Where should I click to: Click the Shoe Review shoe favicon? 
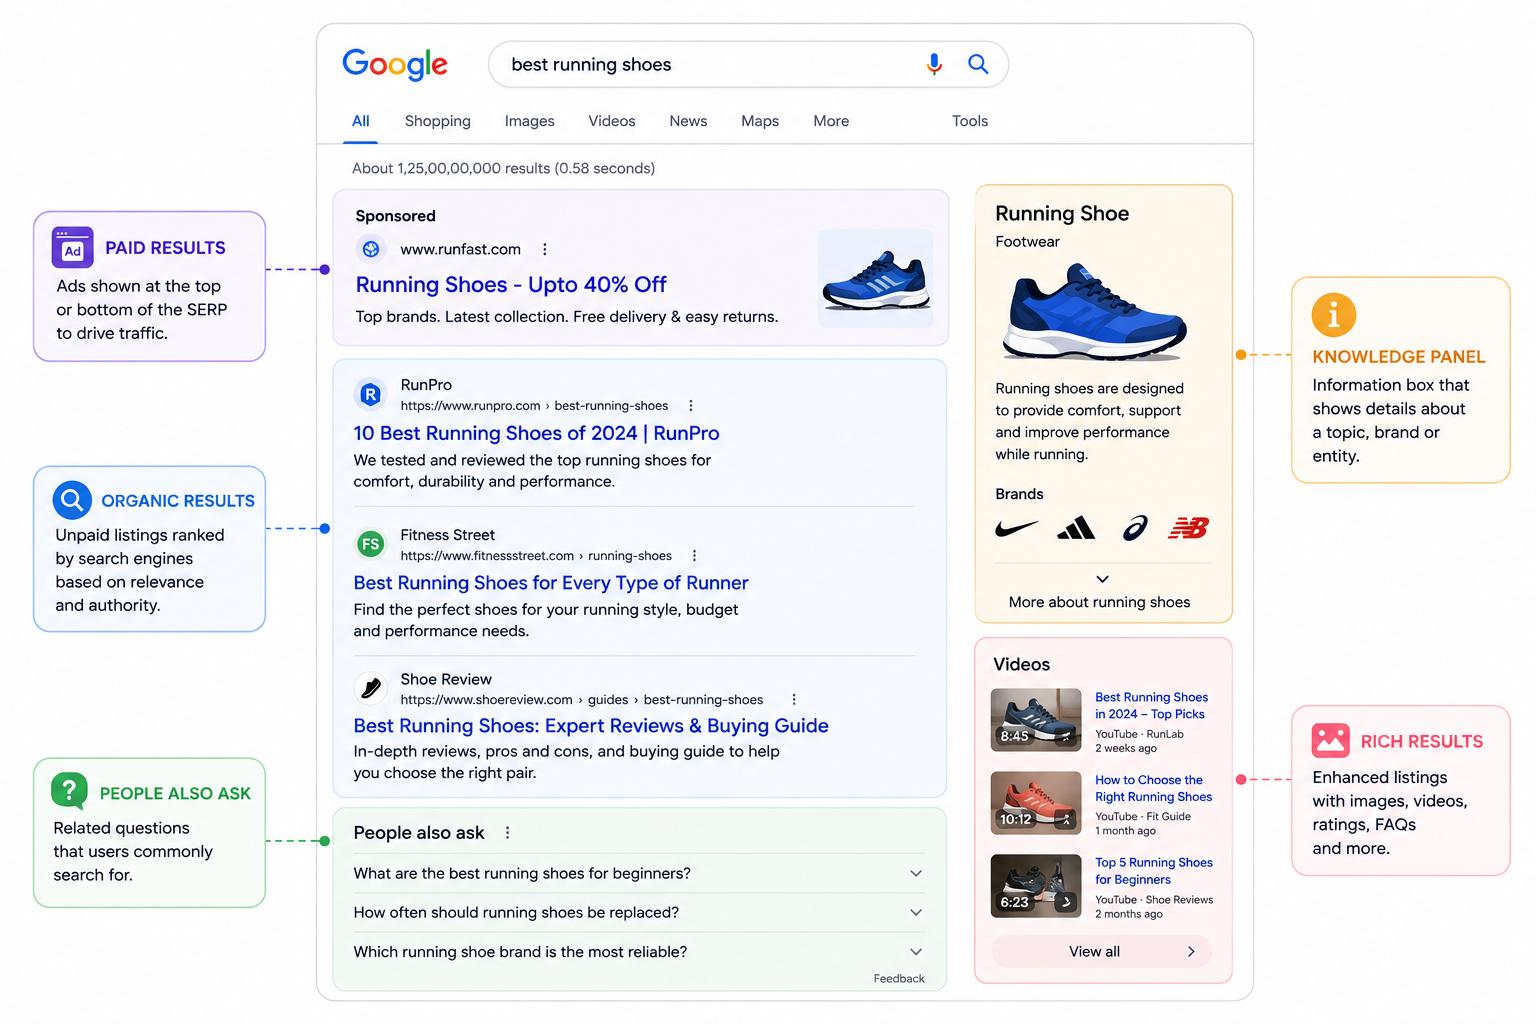tap(371, 688)
